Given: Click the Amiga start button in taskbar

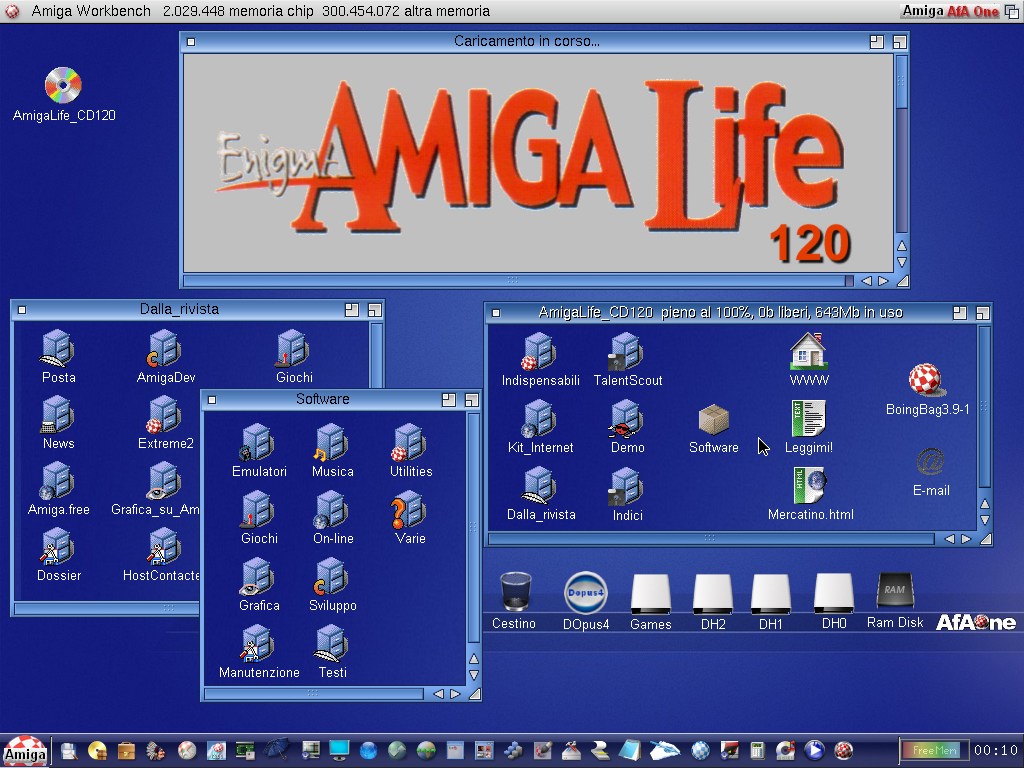Looking at the screenshot, I should tap(24, 751).
